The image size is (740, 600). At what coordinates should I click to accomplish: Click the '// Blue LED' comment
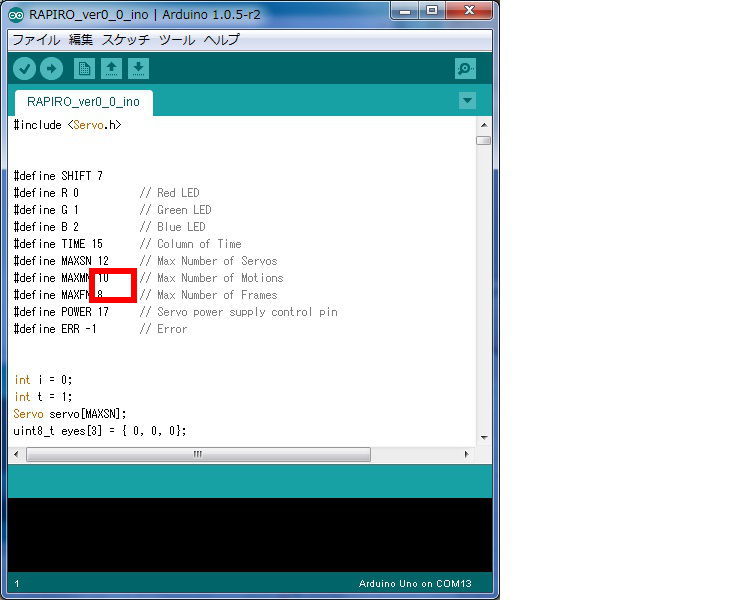tap(172, 227)
